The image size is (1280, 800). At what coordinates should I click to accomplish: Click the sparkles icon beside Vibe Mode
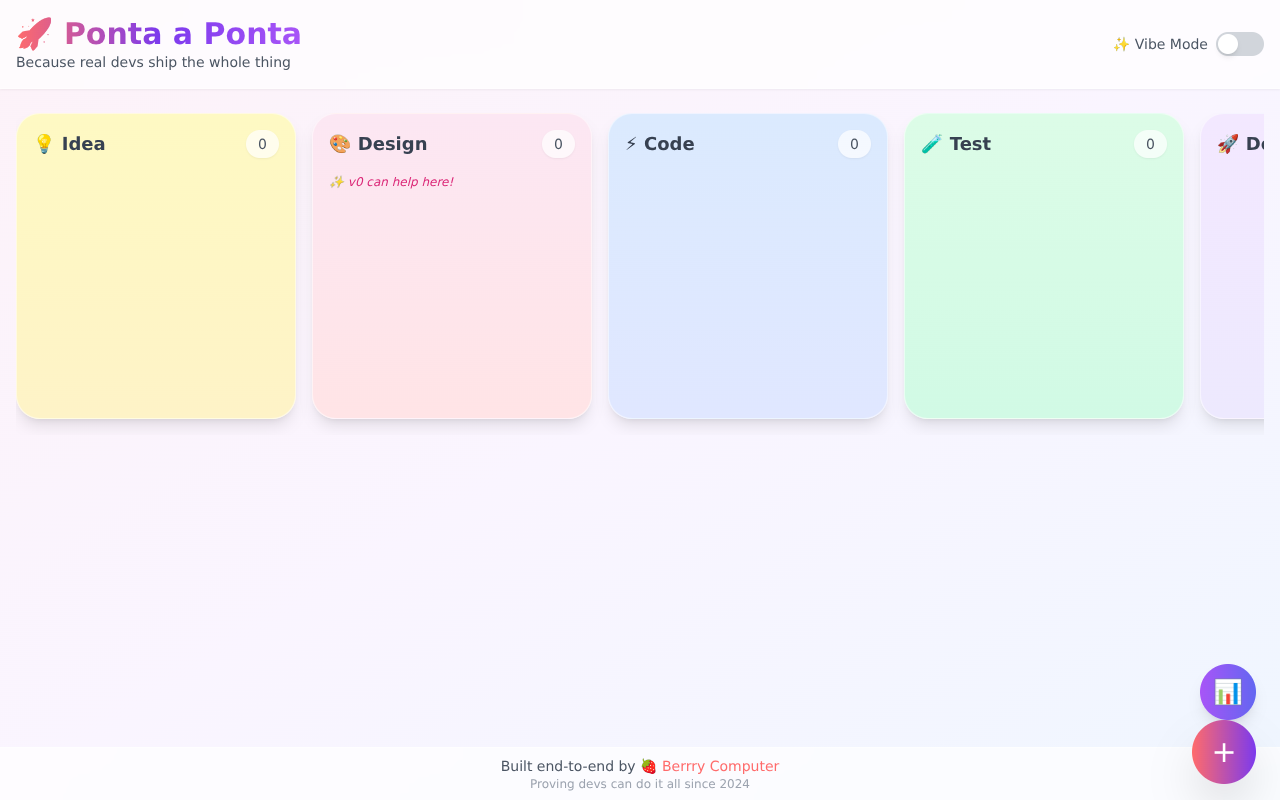click(1121, 44)
